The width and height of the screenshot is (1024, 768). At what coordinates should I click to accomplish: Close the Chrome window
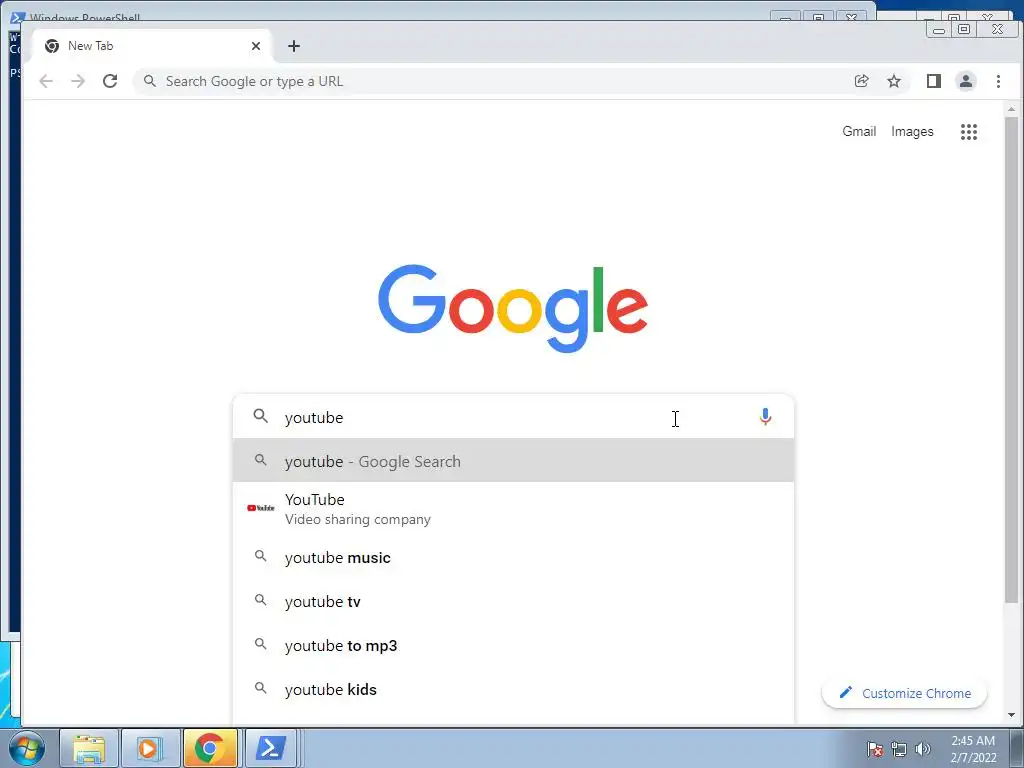click(x=997, y=29)
